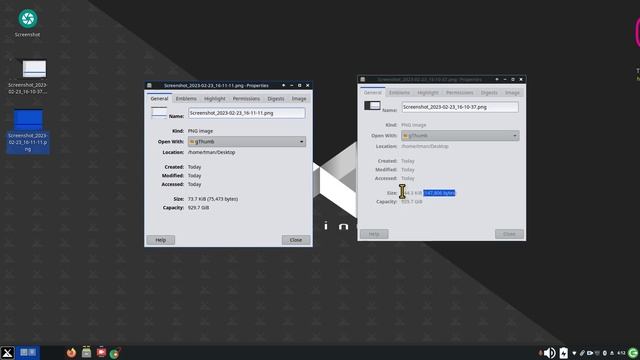Switch to Permissions tab in 16-11-11 Properties
This screenshot has width=640, height=360.
coord(246,99)
